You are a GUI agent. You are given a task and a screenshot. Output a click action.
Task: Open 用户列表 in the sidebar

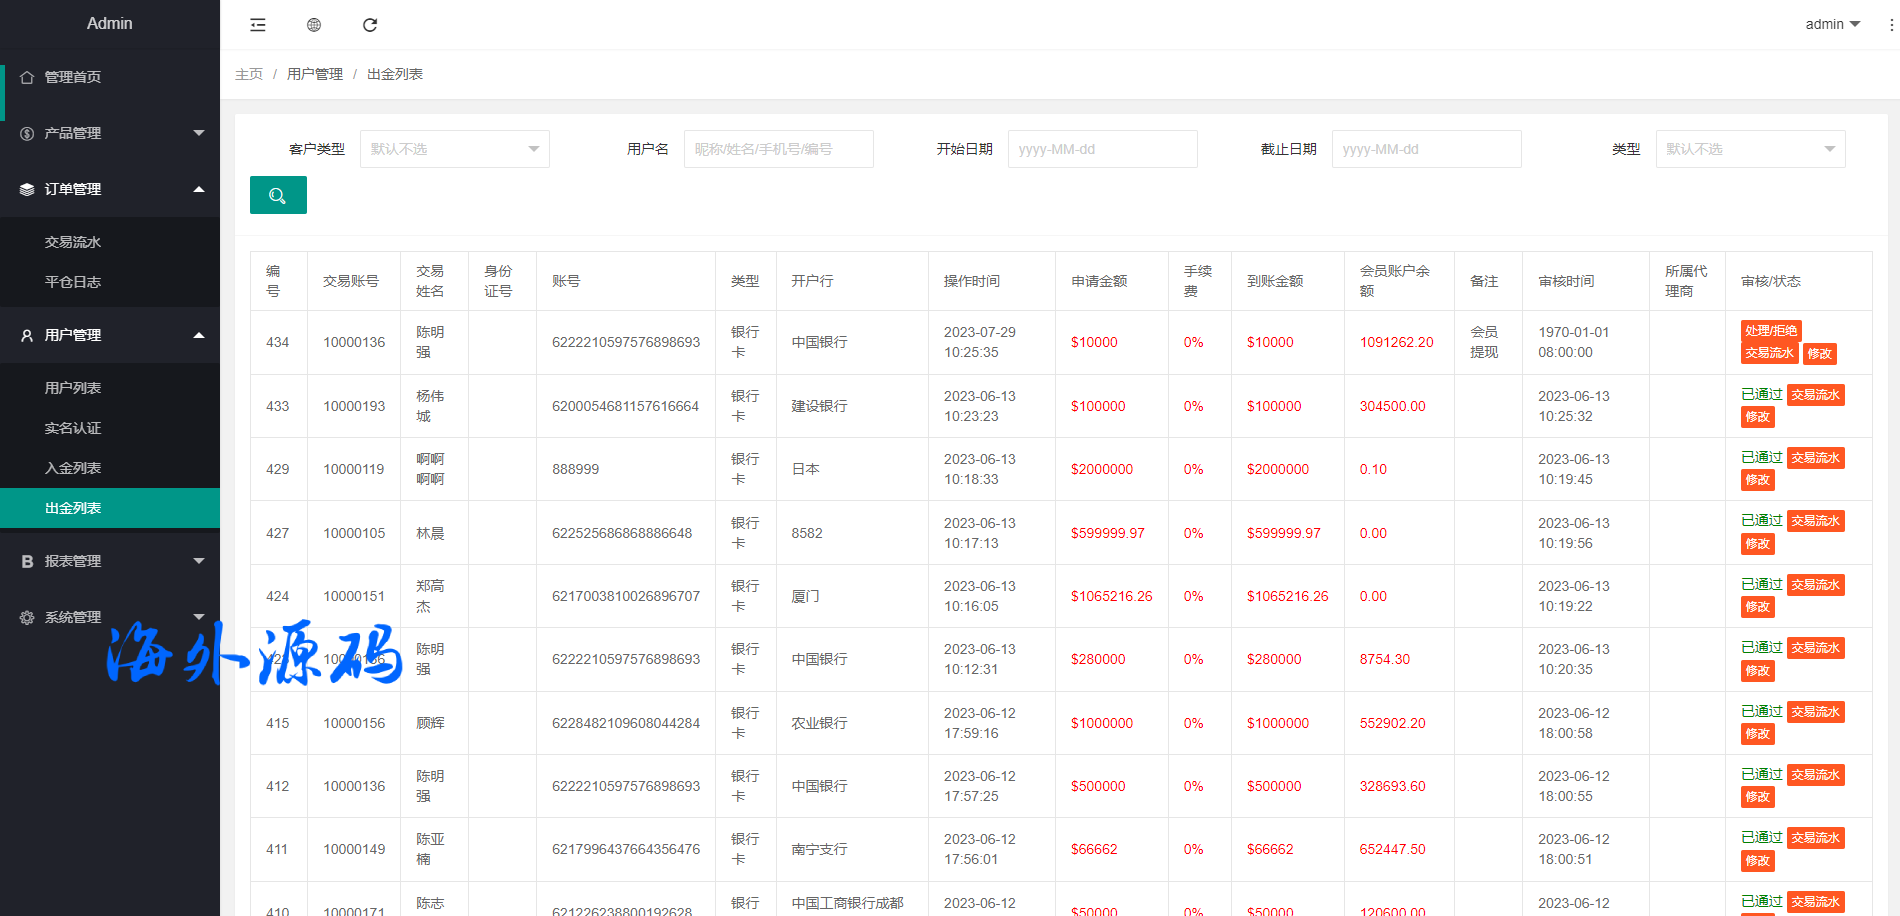point(73,388)
